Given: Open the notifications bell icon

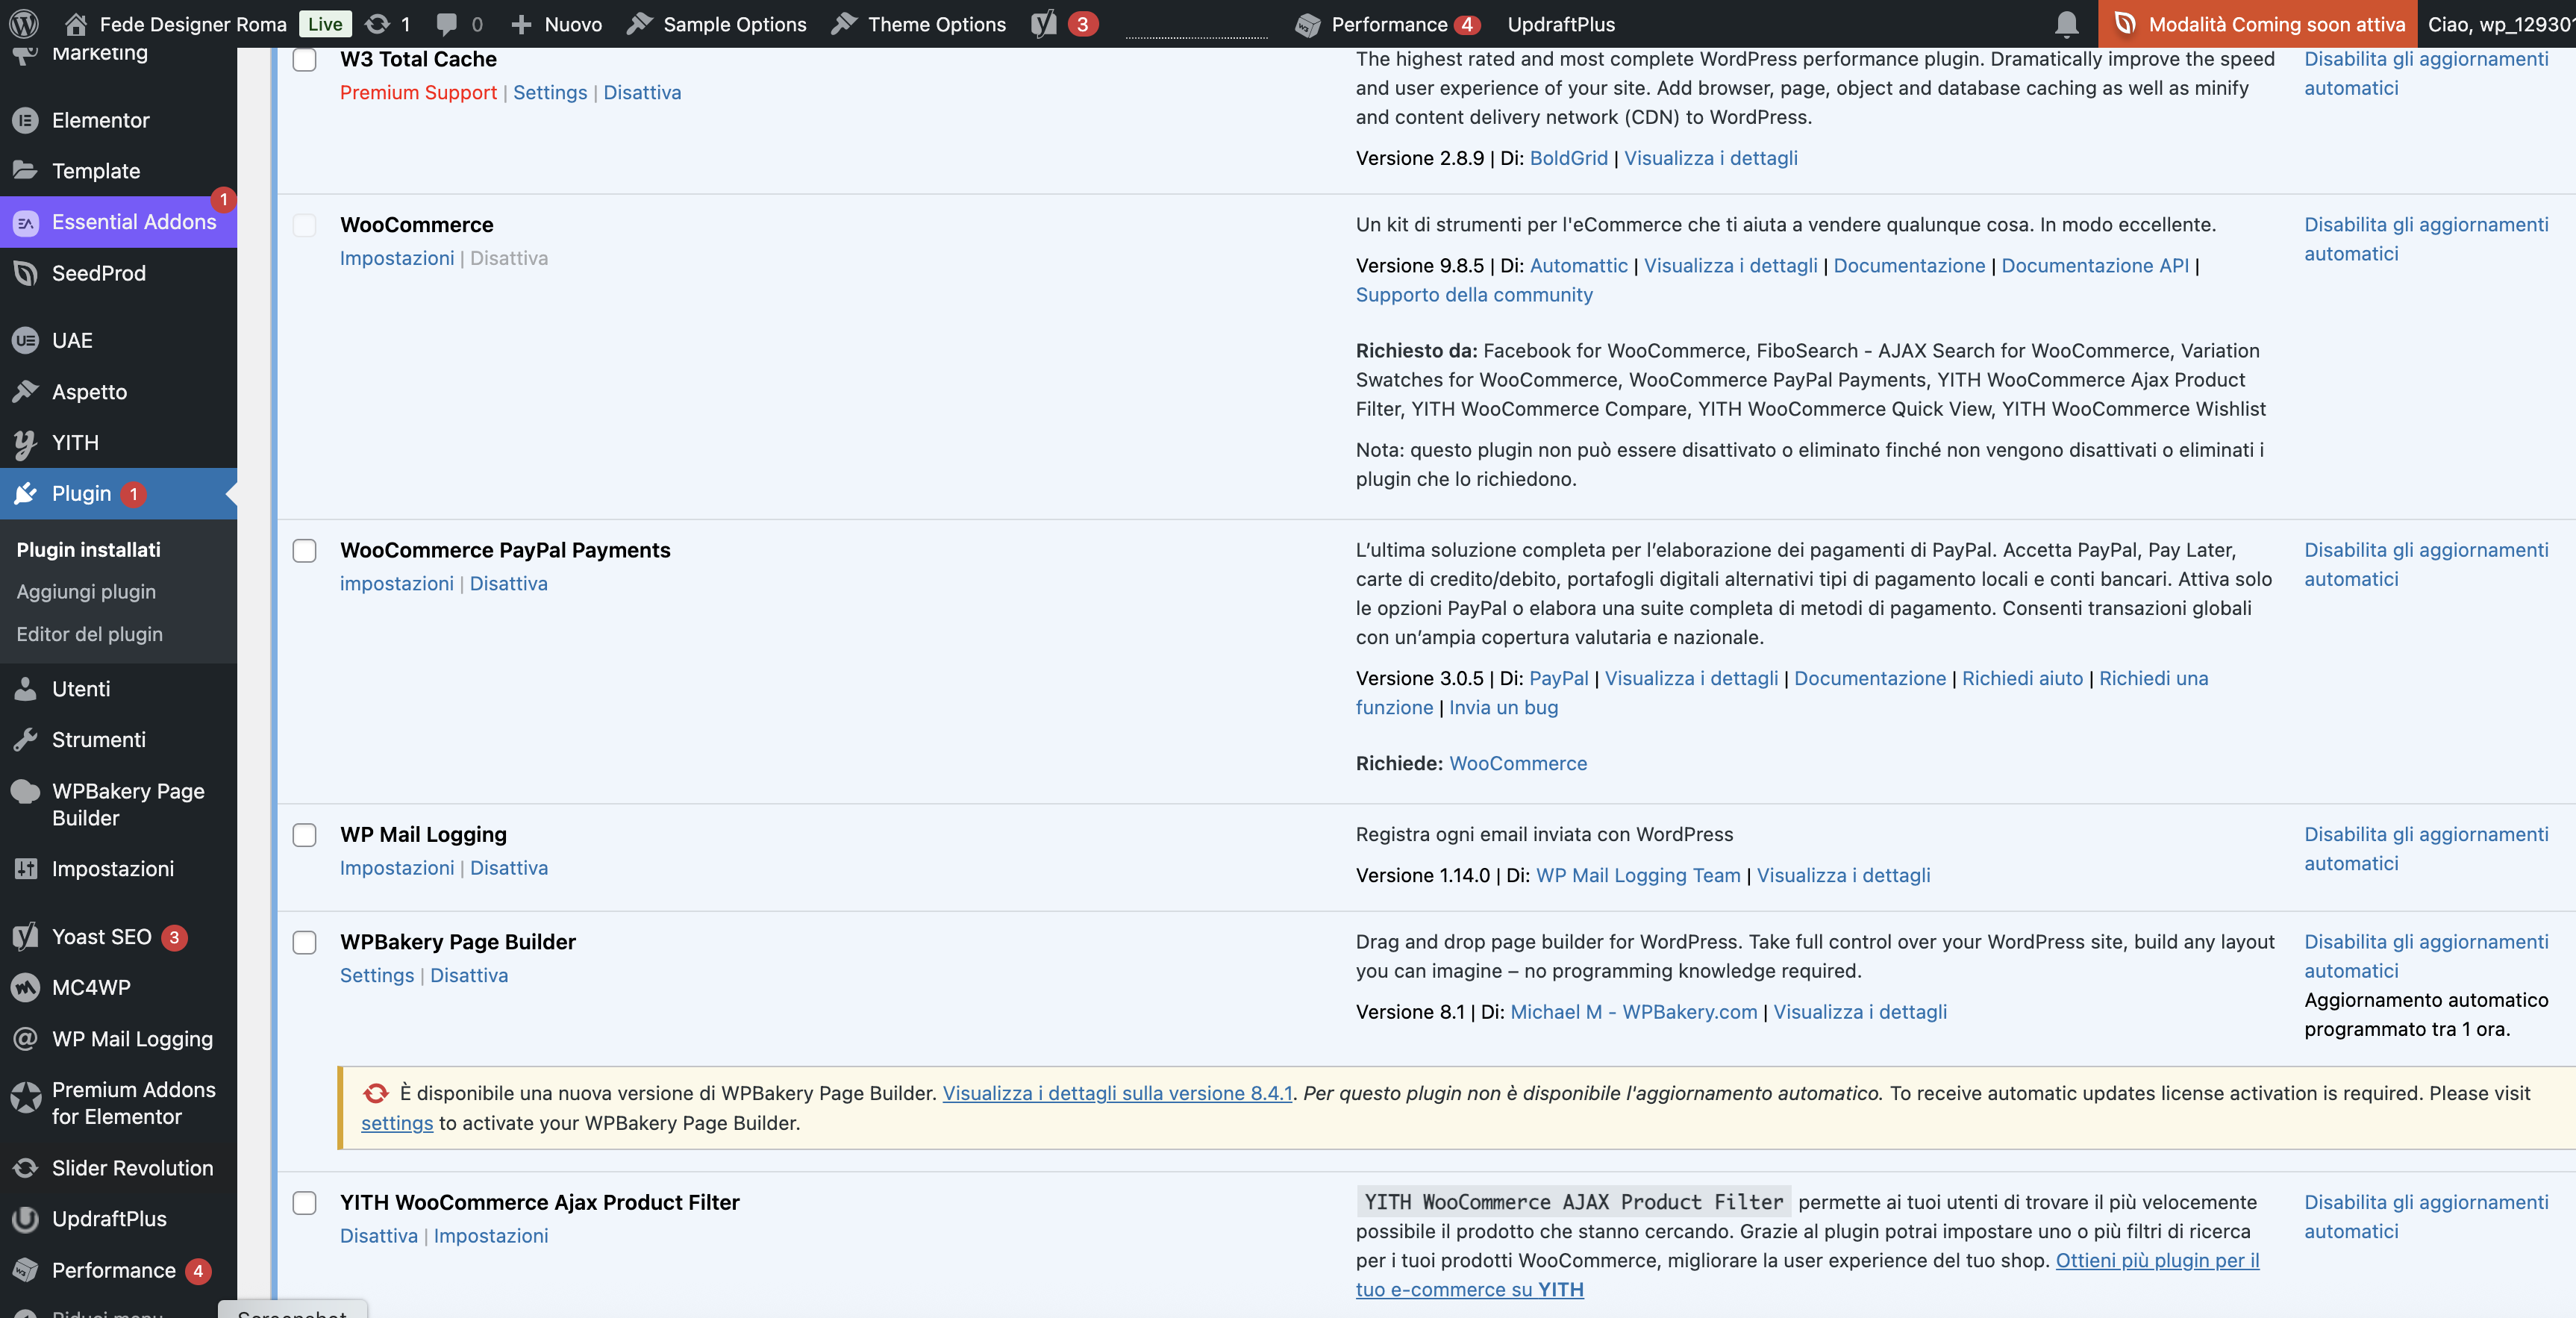Looking at the screenshot, I should (2067, 24).
